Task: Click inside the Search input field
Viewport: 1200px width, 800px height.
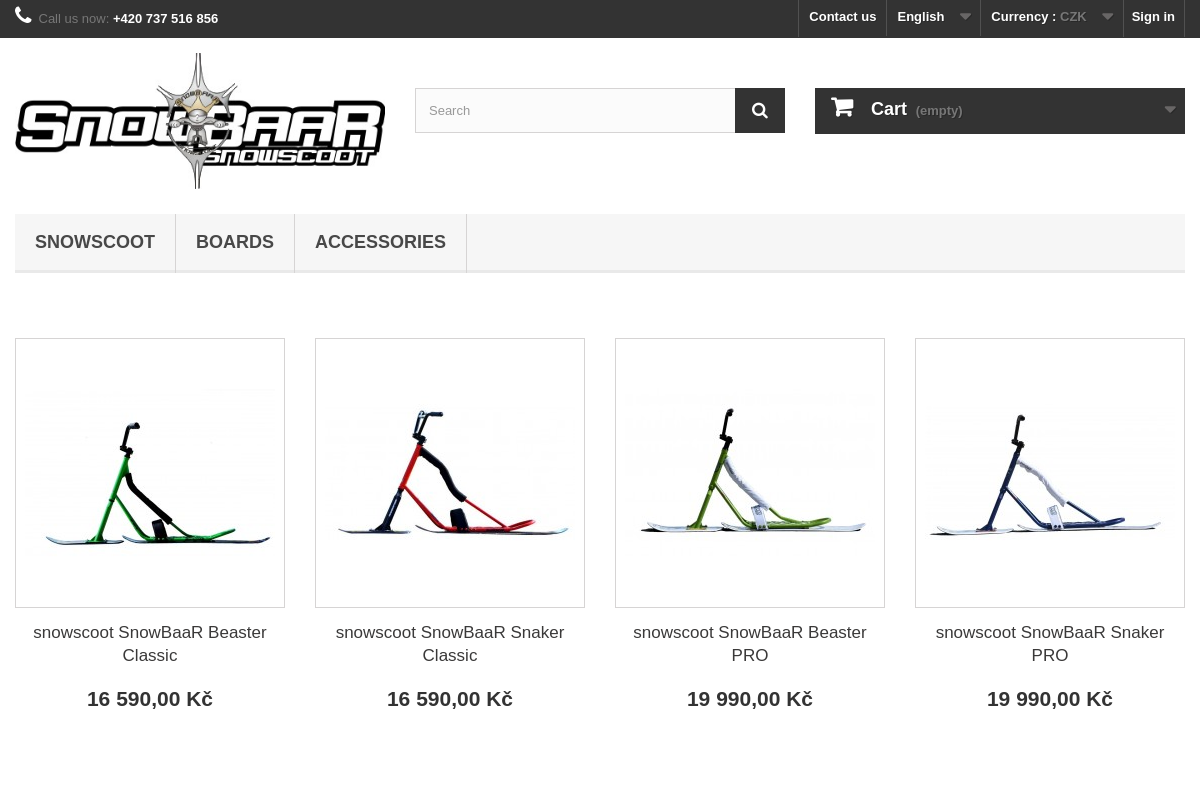Action: tap(575, 110)
